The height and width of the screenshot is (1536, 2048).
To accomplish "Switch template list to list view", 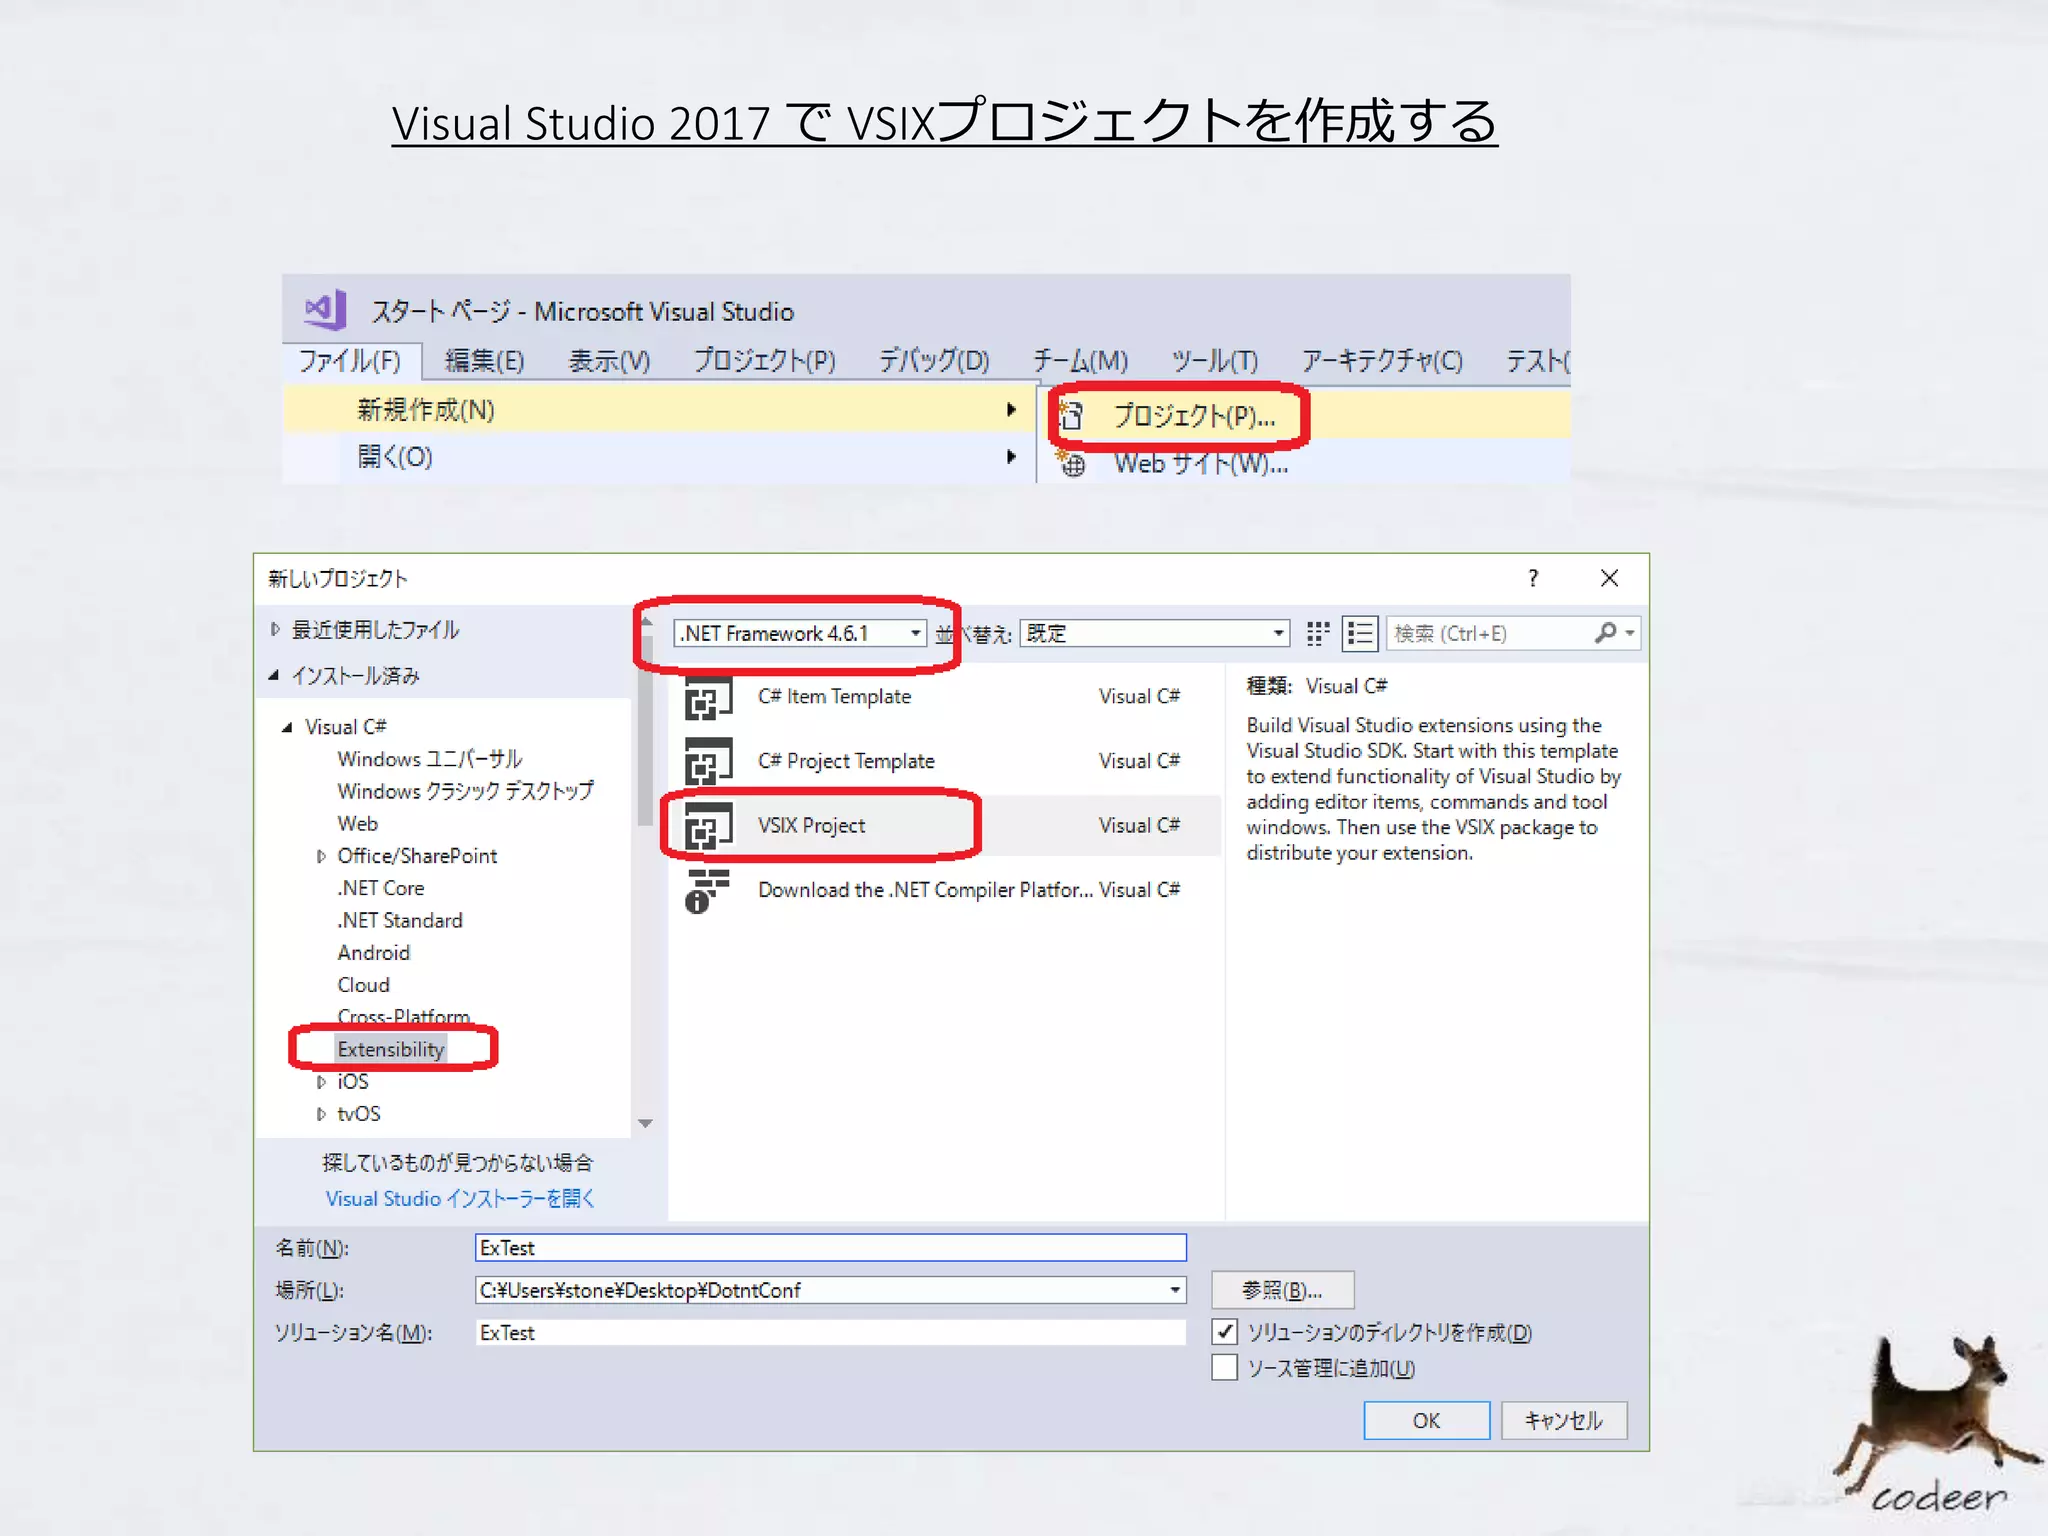I will point(1360,633).
